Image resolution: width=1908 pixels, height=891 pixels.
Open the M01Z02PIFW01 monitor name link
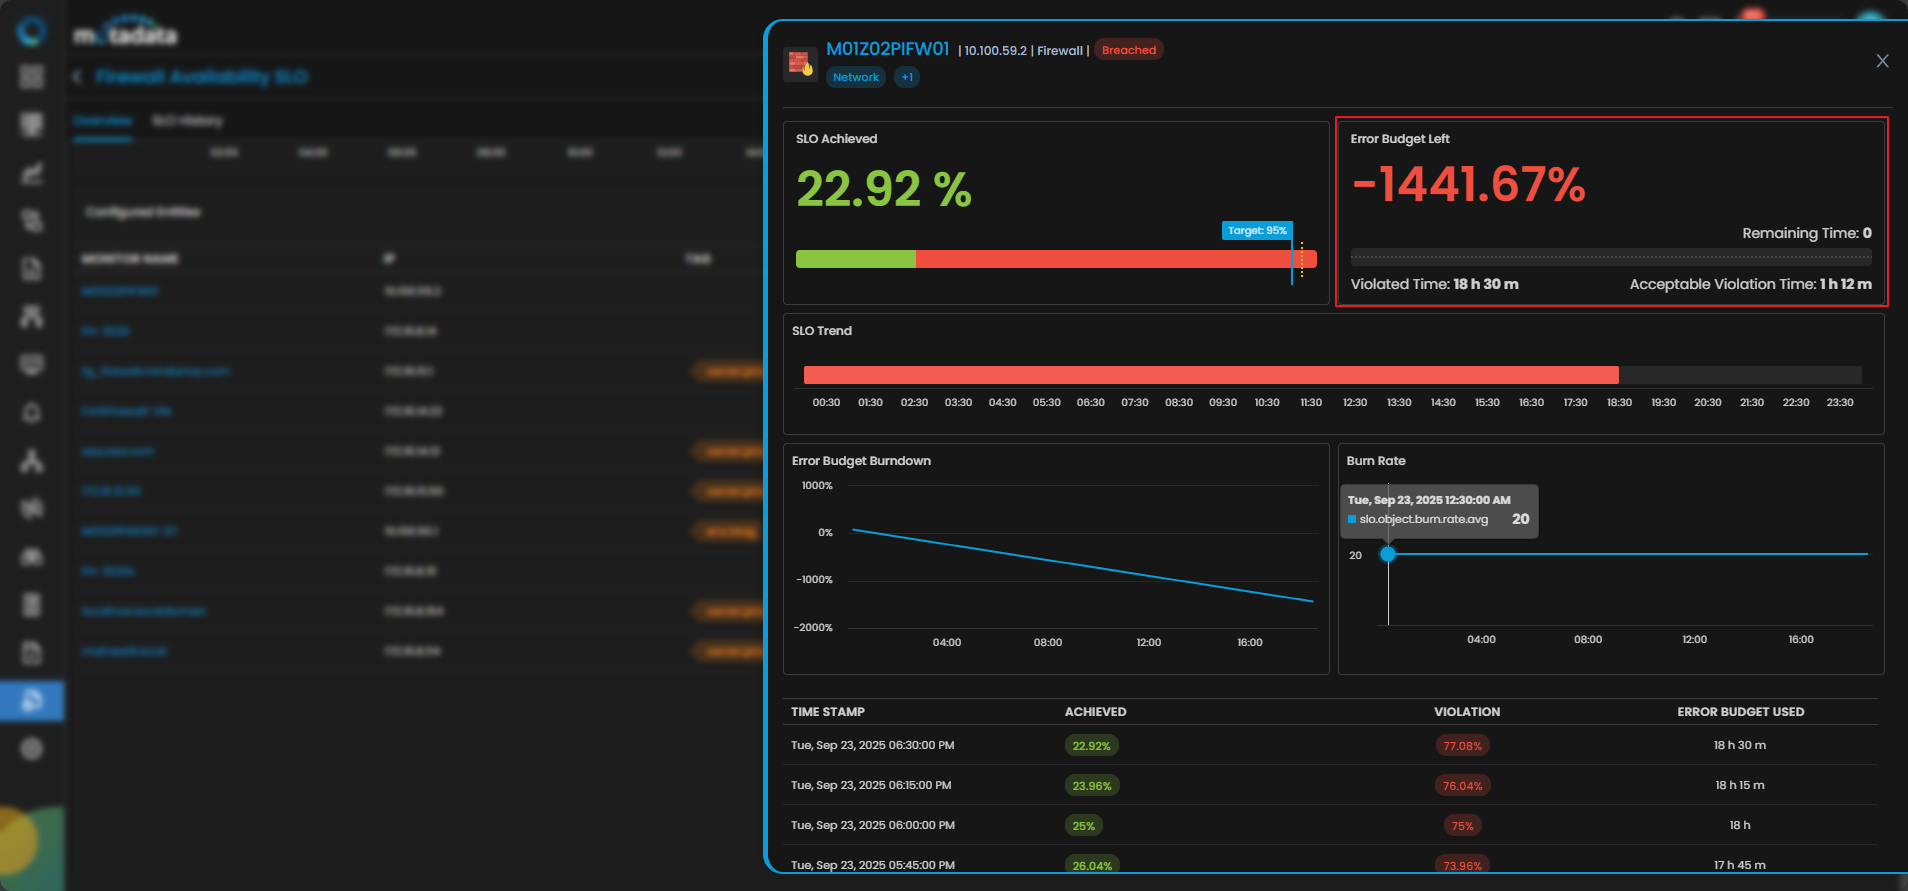pyautogui.click(x=887, y=49)
